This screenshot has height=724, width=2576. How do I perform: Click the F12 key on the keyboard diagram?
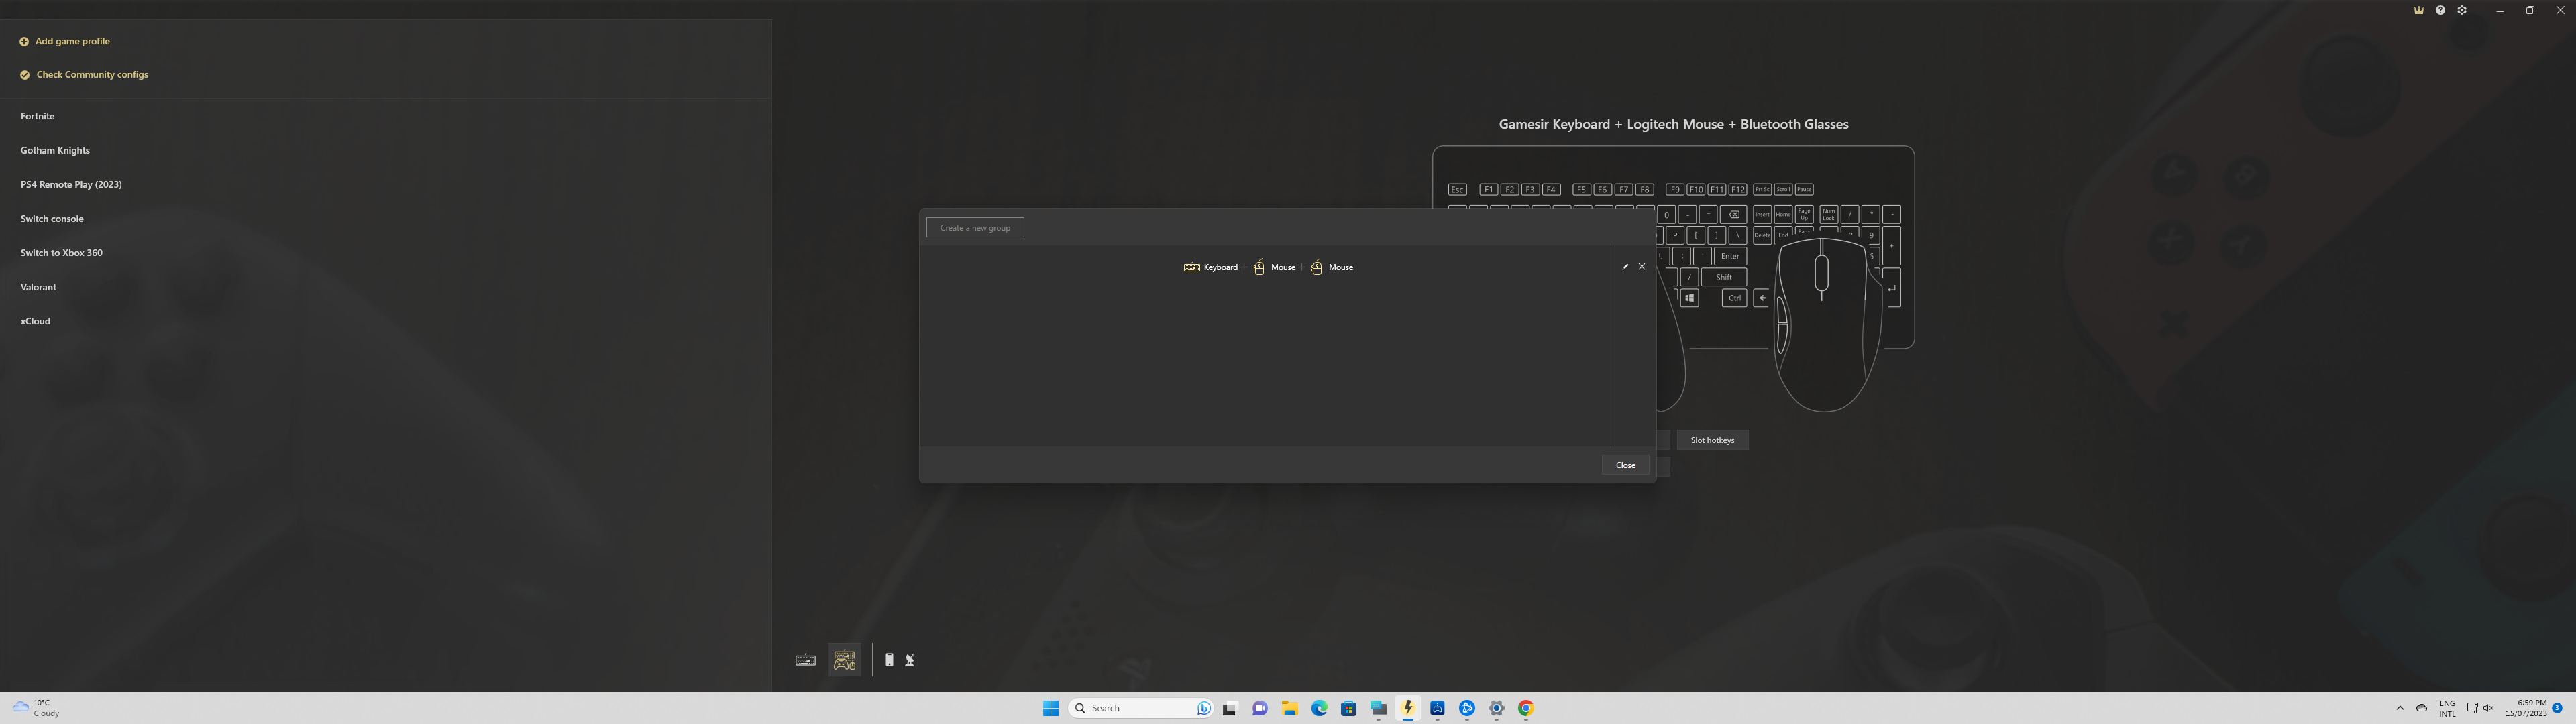pyautogui.click(x=1738, y=190)
